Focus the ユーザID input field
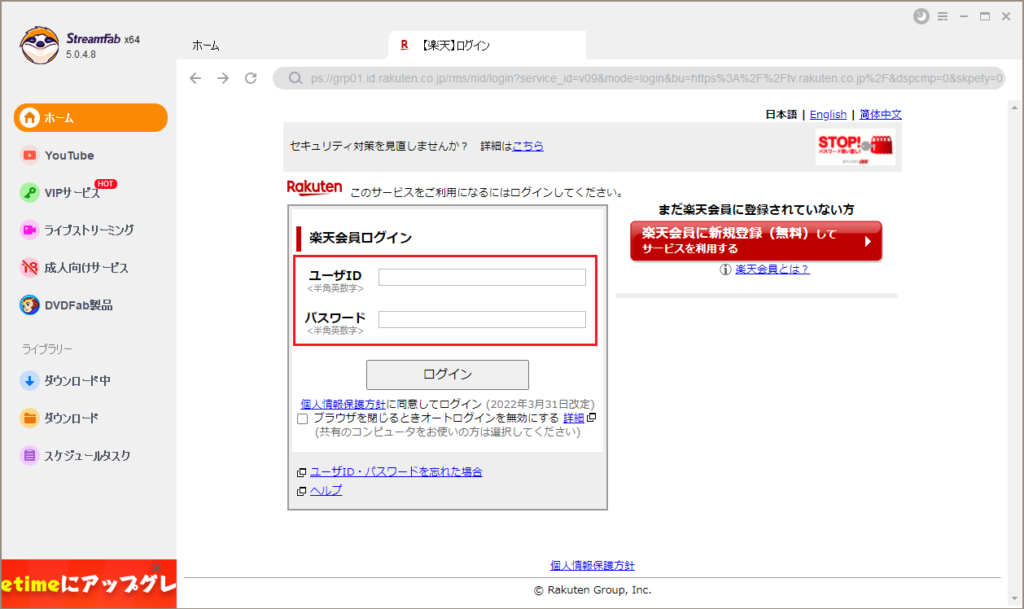 point(482,277)
